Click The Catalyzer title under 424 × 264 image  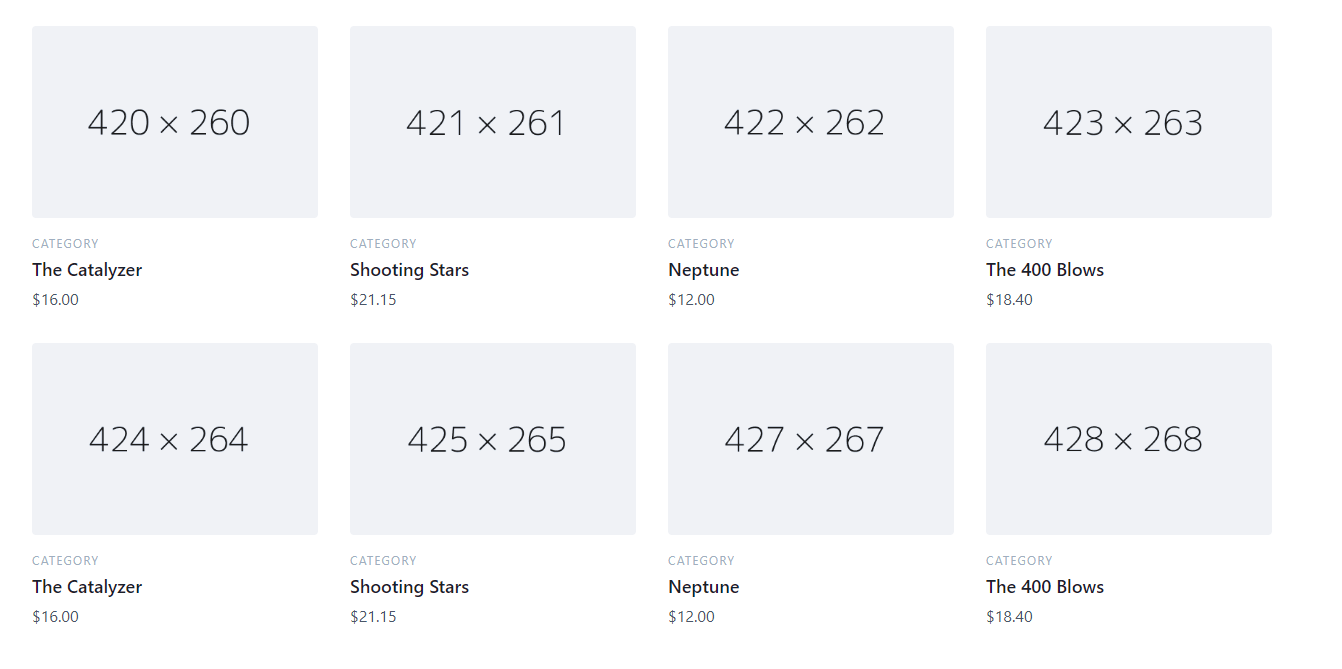(x=87, y=587)
